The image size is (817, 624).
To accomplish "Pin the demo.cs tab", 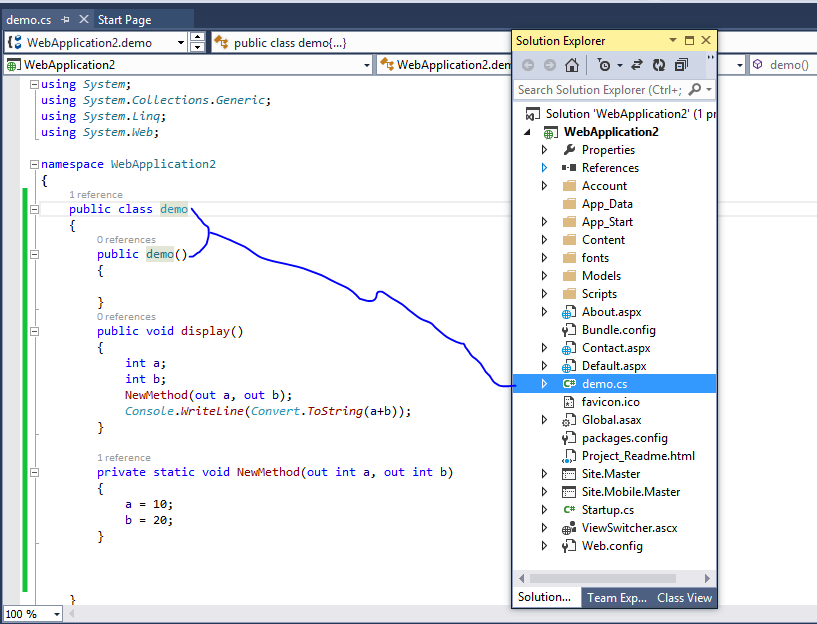I will pos(65,20).
